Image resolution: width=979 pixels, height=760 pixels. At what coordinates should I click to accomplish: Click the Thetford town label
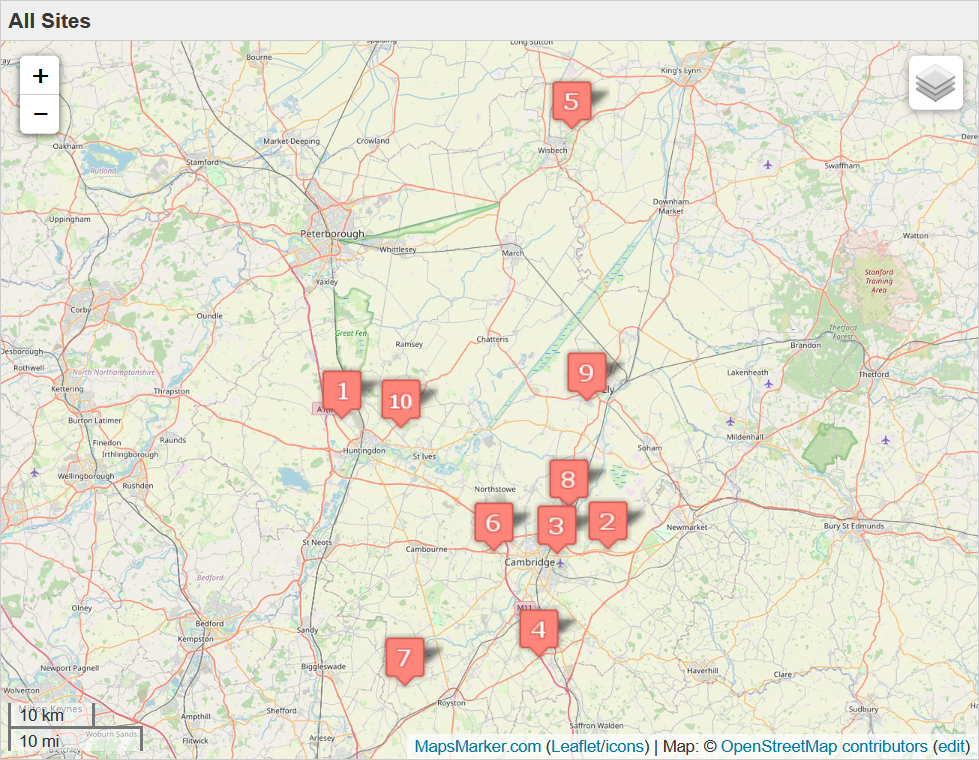click(x=873, y=375)
